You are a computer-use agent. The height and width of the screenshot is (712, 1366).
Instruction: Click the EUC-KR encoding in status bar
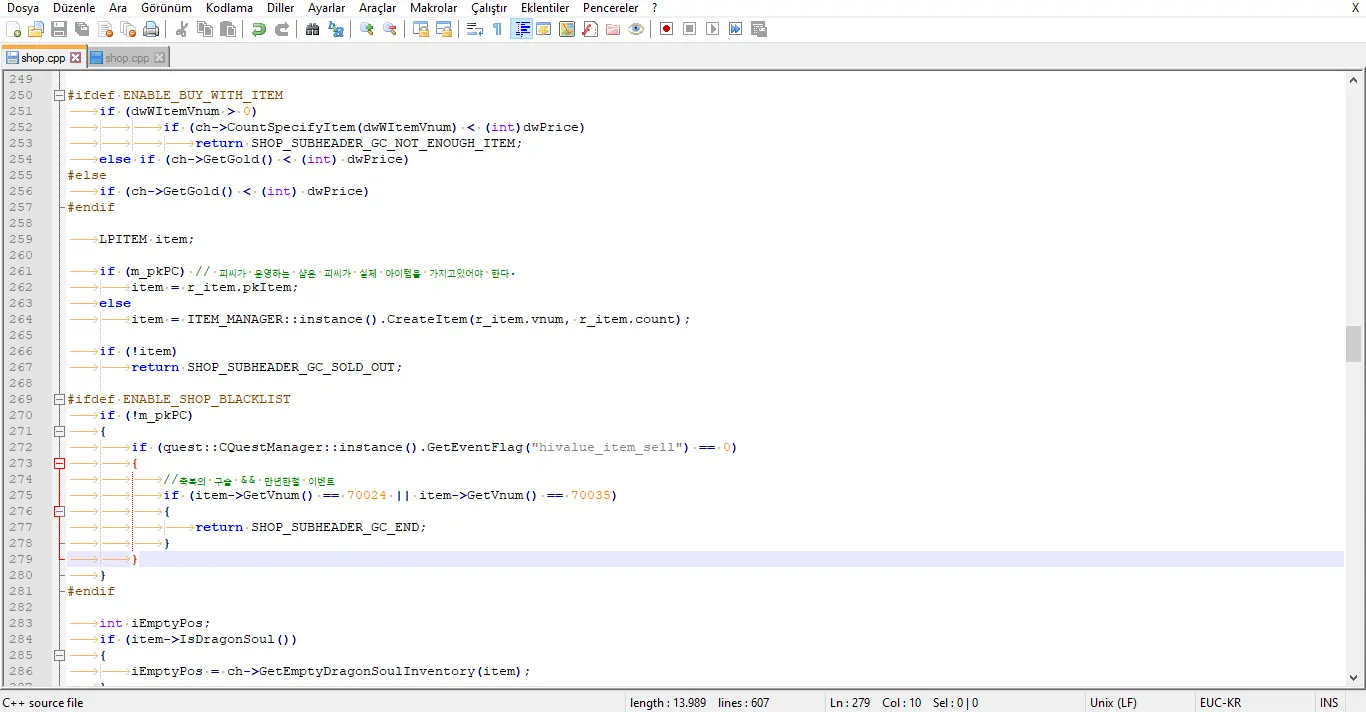[x=1221, y=703]
